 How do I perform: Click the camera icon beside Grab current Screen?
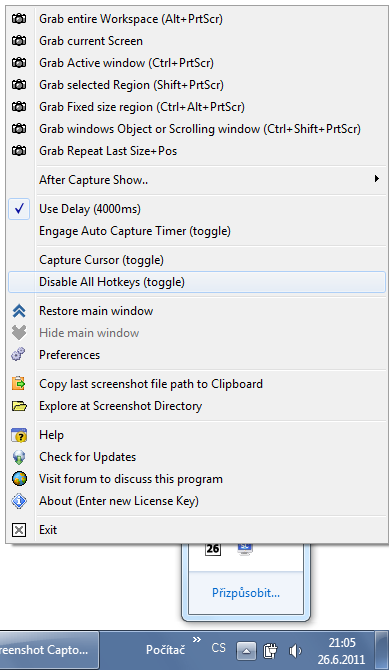click(x=19, y=41)
